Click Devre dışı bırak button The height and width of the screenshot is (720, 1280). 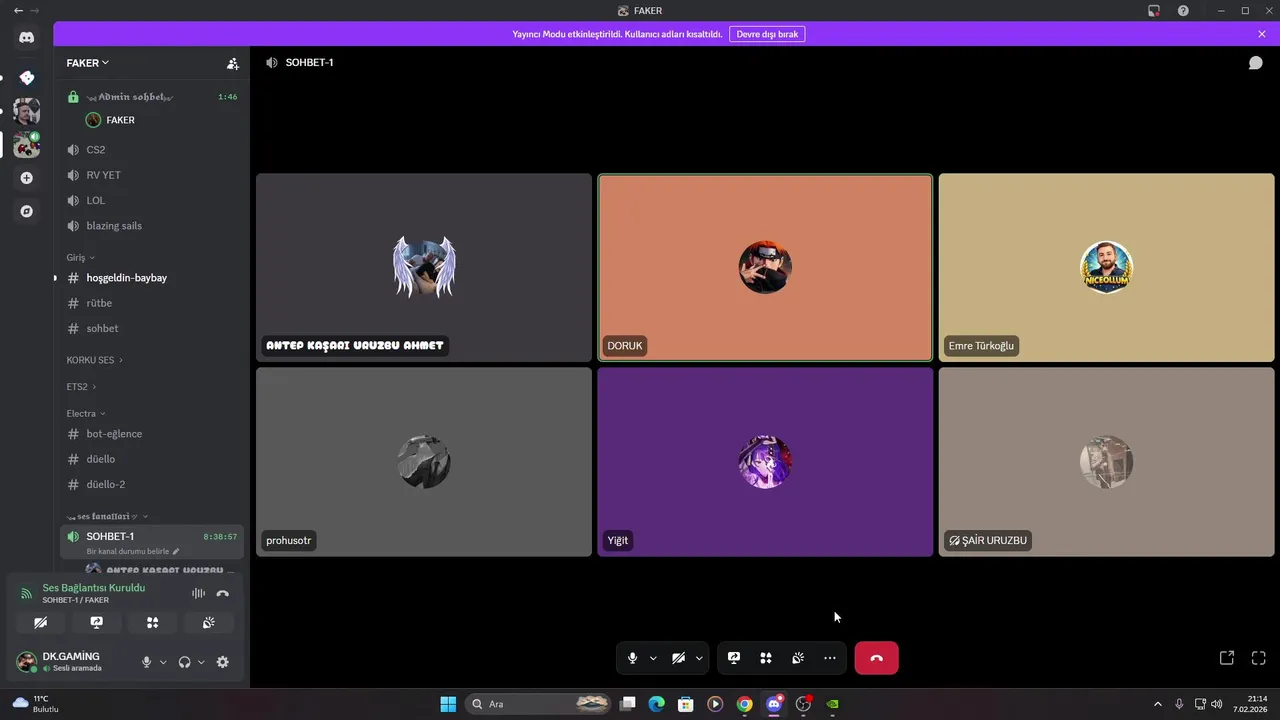pyautogui.click(x=767, y=34)
